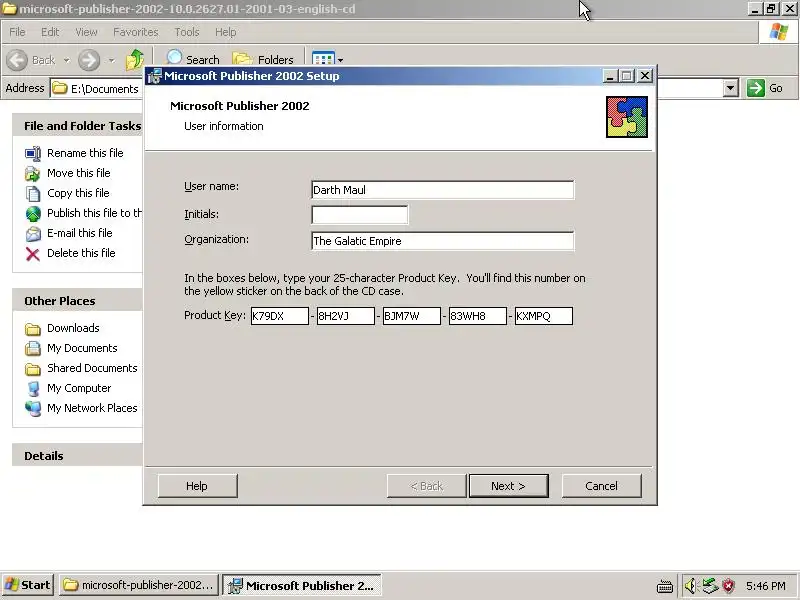Click the red security shield tray icon
800x600 pixels.
[x=729, y=586]
